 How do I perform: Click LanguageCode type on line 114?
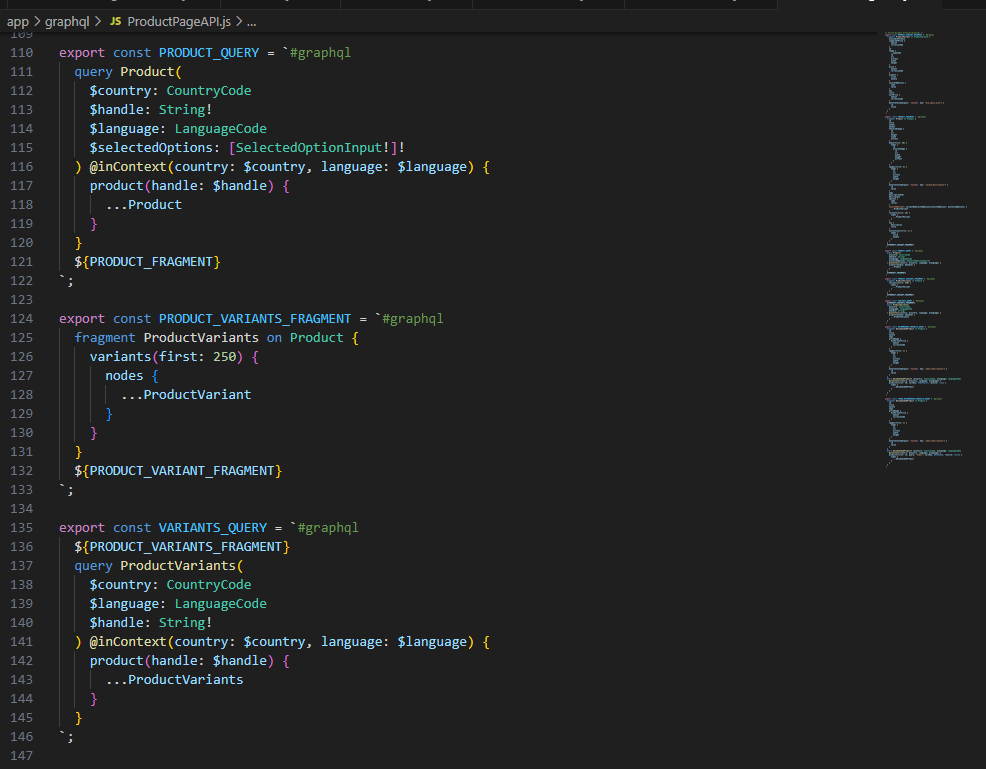[x=220, y=129]
